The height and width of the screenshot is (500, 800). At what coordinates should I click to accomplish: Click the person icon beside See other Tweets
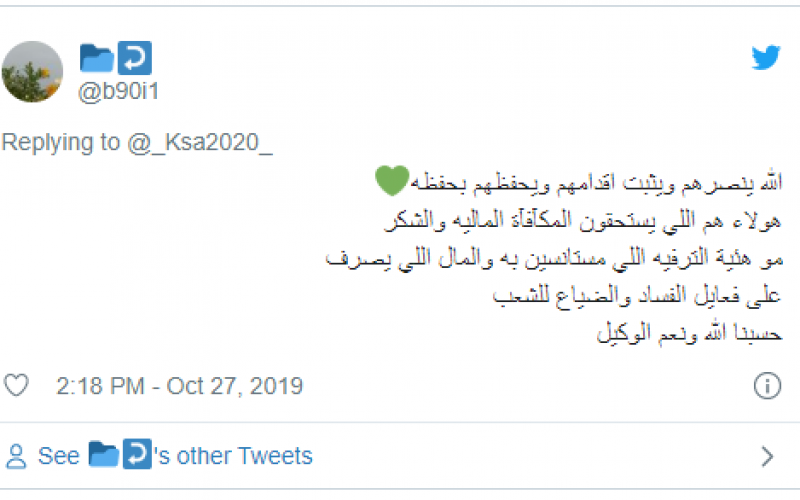[x=16, y=456]
